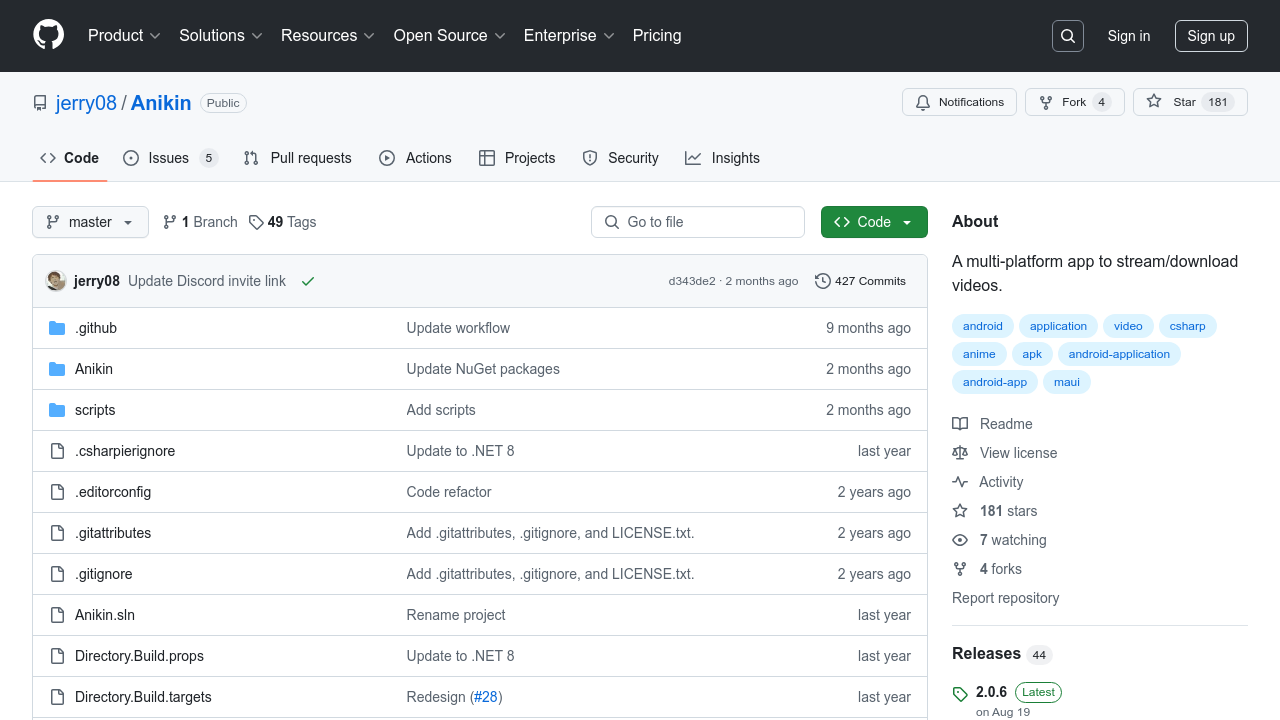Open the jerry08 owner link

click(86, 103)
